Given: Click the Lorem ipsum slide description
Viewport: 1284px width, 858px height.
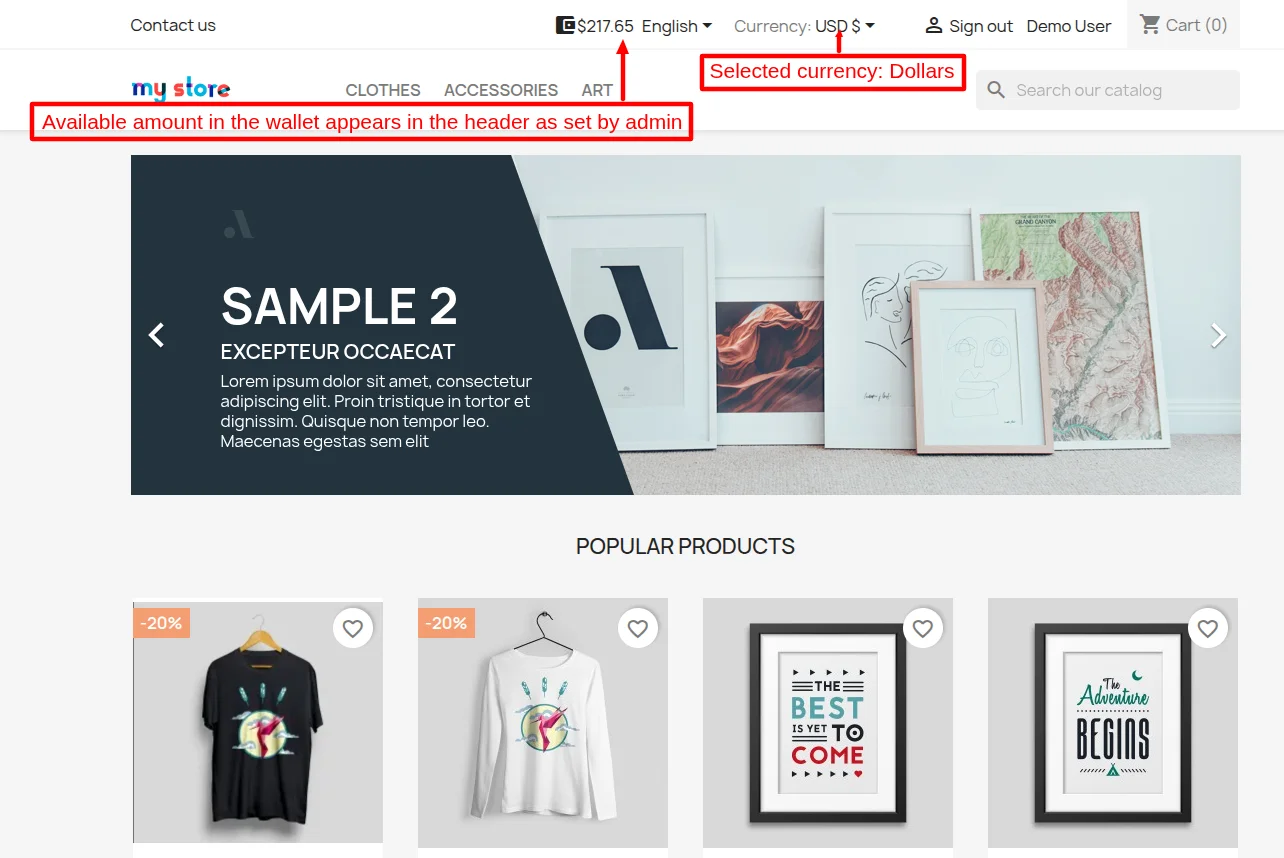Looking at the screenshot, I should [376, 411].
